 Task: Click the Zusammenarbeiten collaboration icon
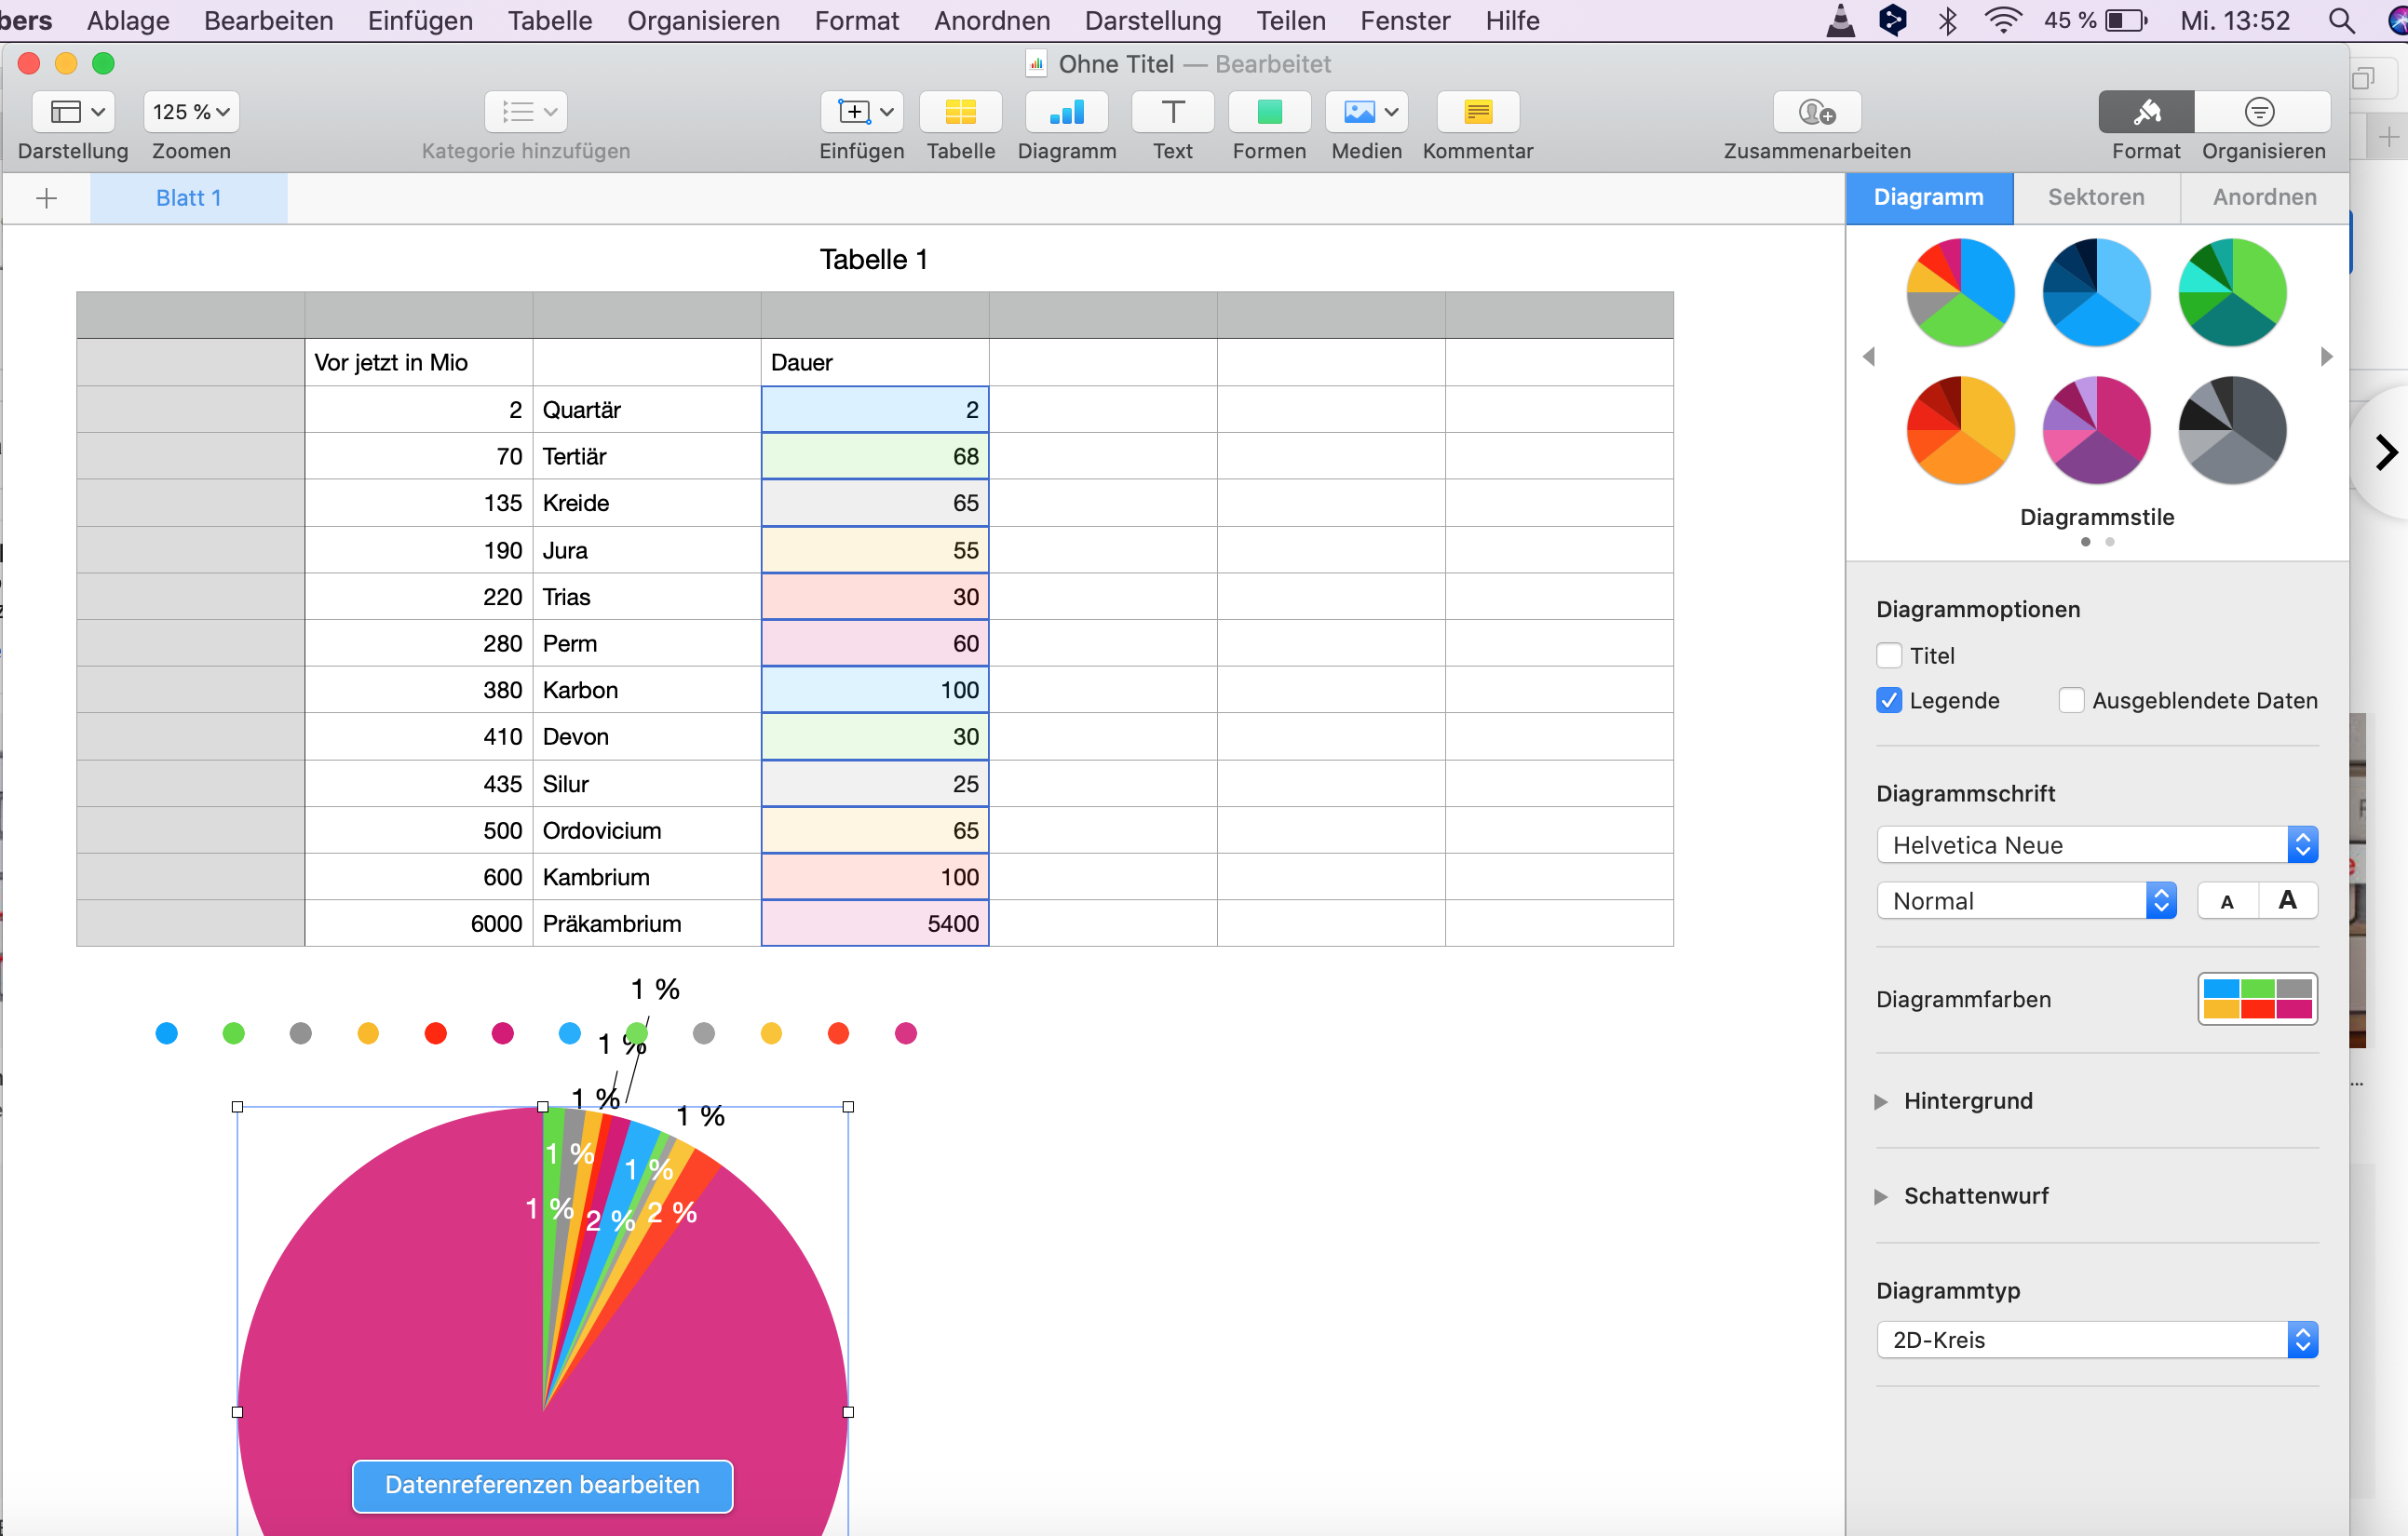click(x=1816, y=112)
